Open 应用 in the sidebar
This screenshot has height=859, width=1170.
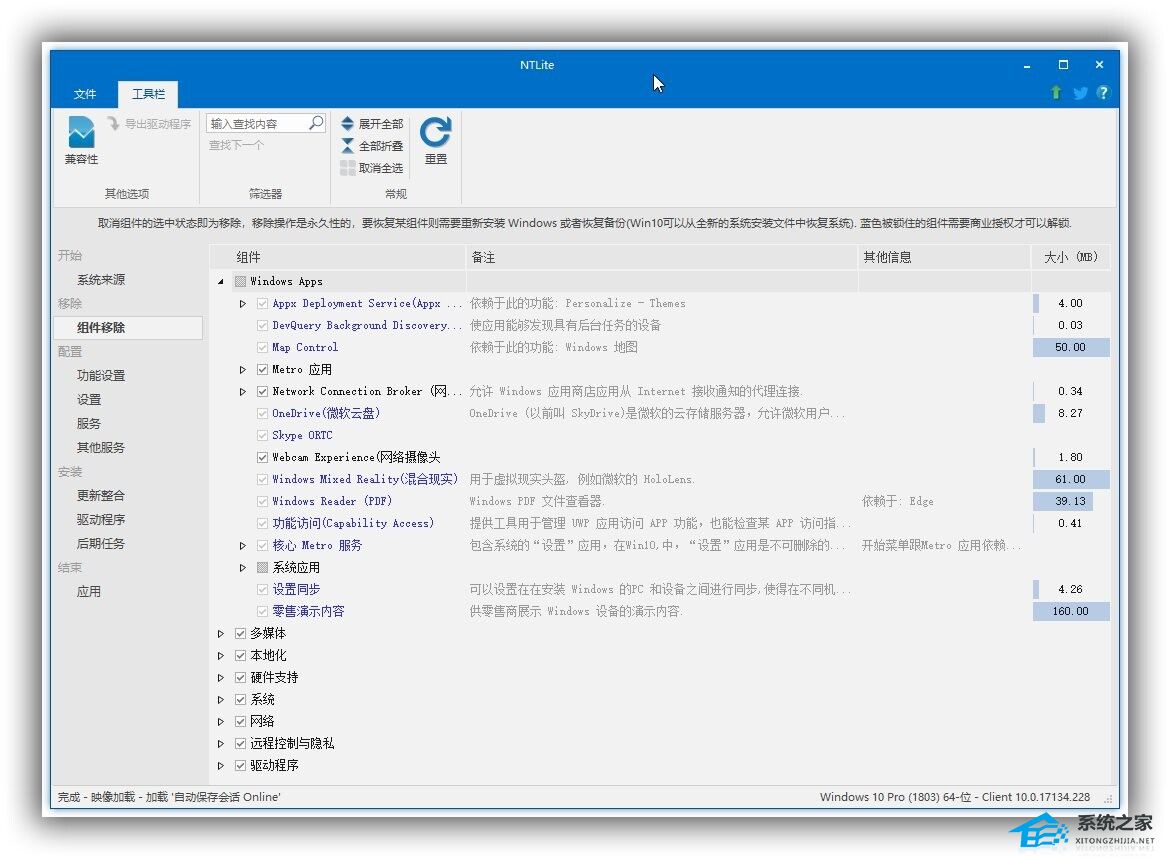[88, 592]
